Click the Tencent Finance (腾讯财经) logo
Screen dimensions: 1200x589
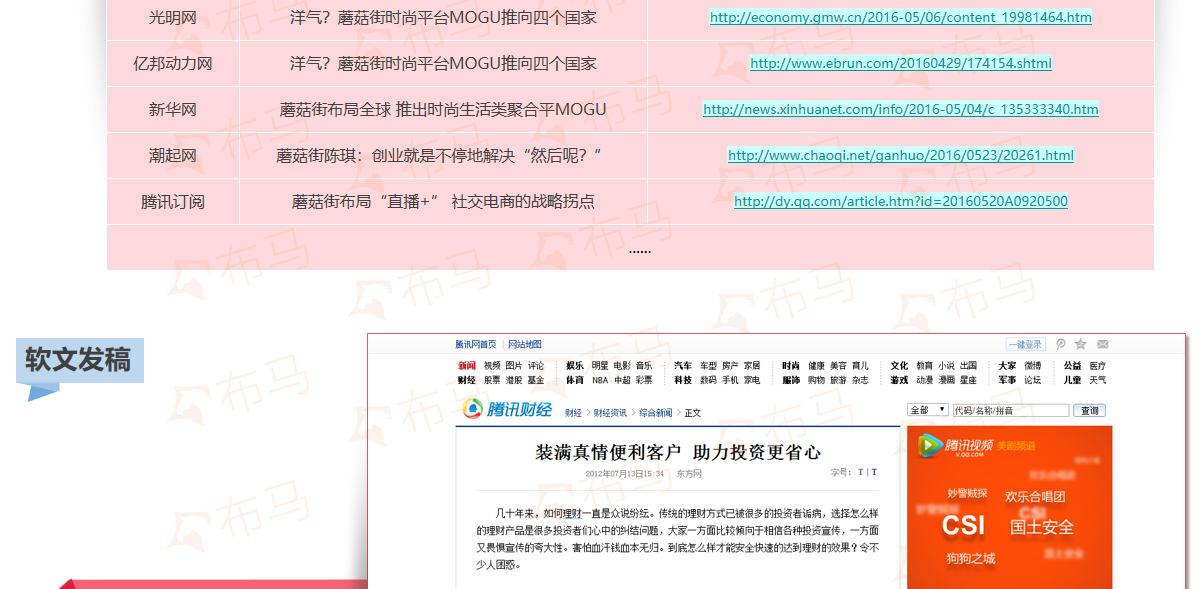507,410
